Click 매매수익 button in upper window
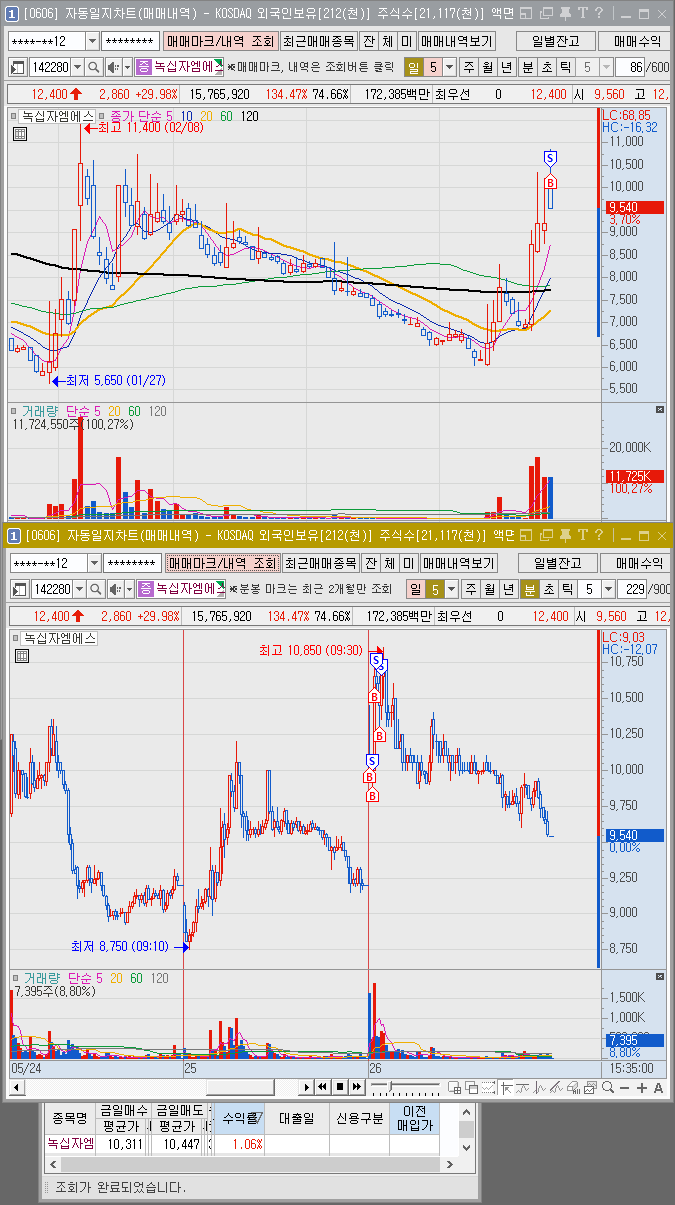This screenshot has width=675, height=1205. pyautogui.click(x=636, y=41)
